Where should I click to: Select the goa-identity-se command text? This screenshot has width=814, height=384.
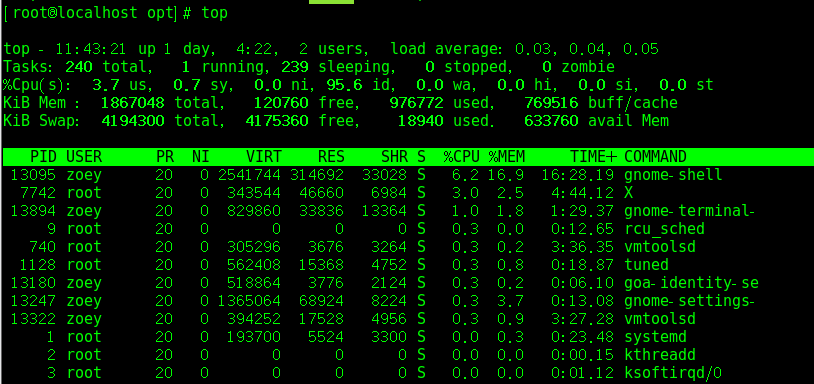click(691, 283)
